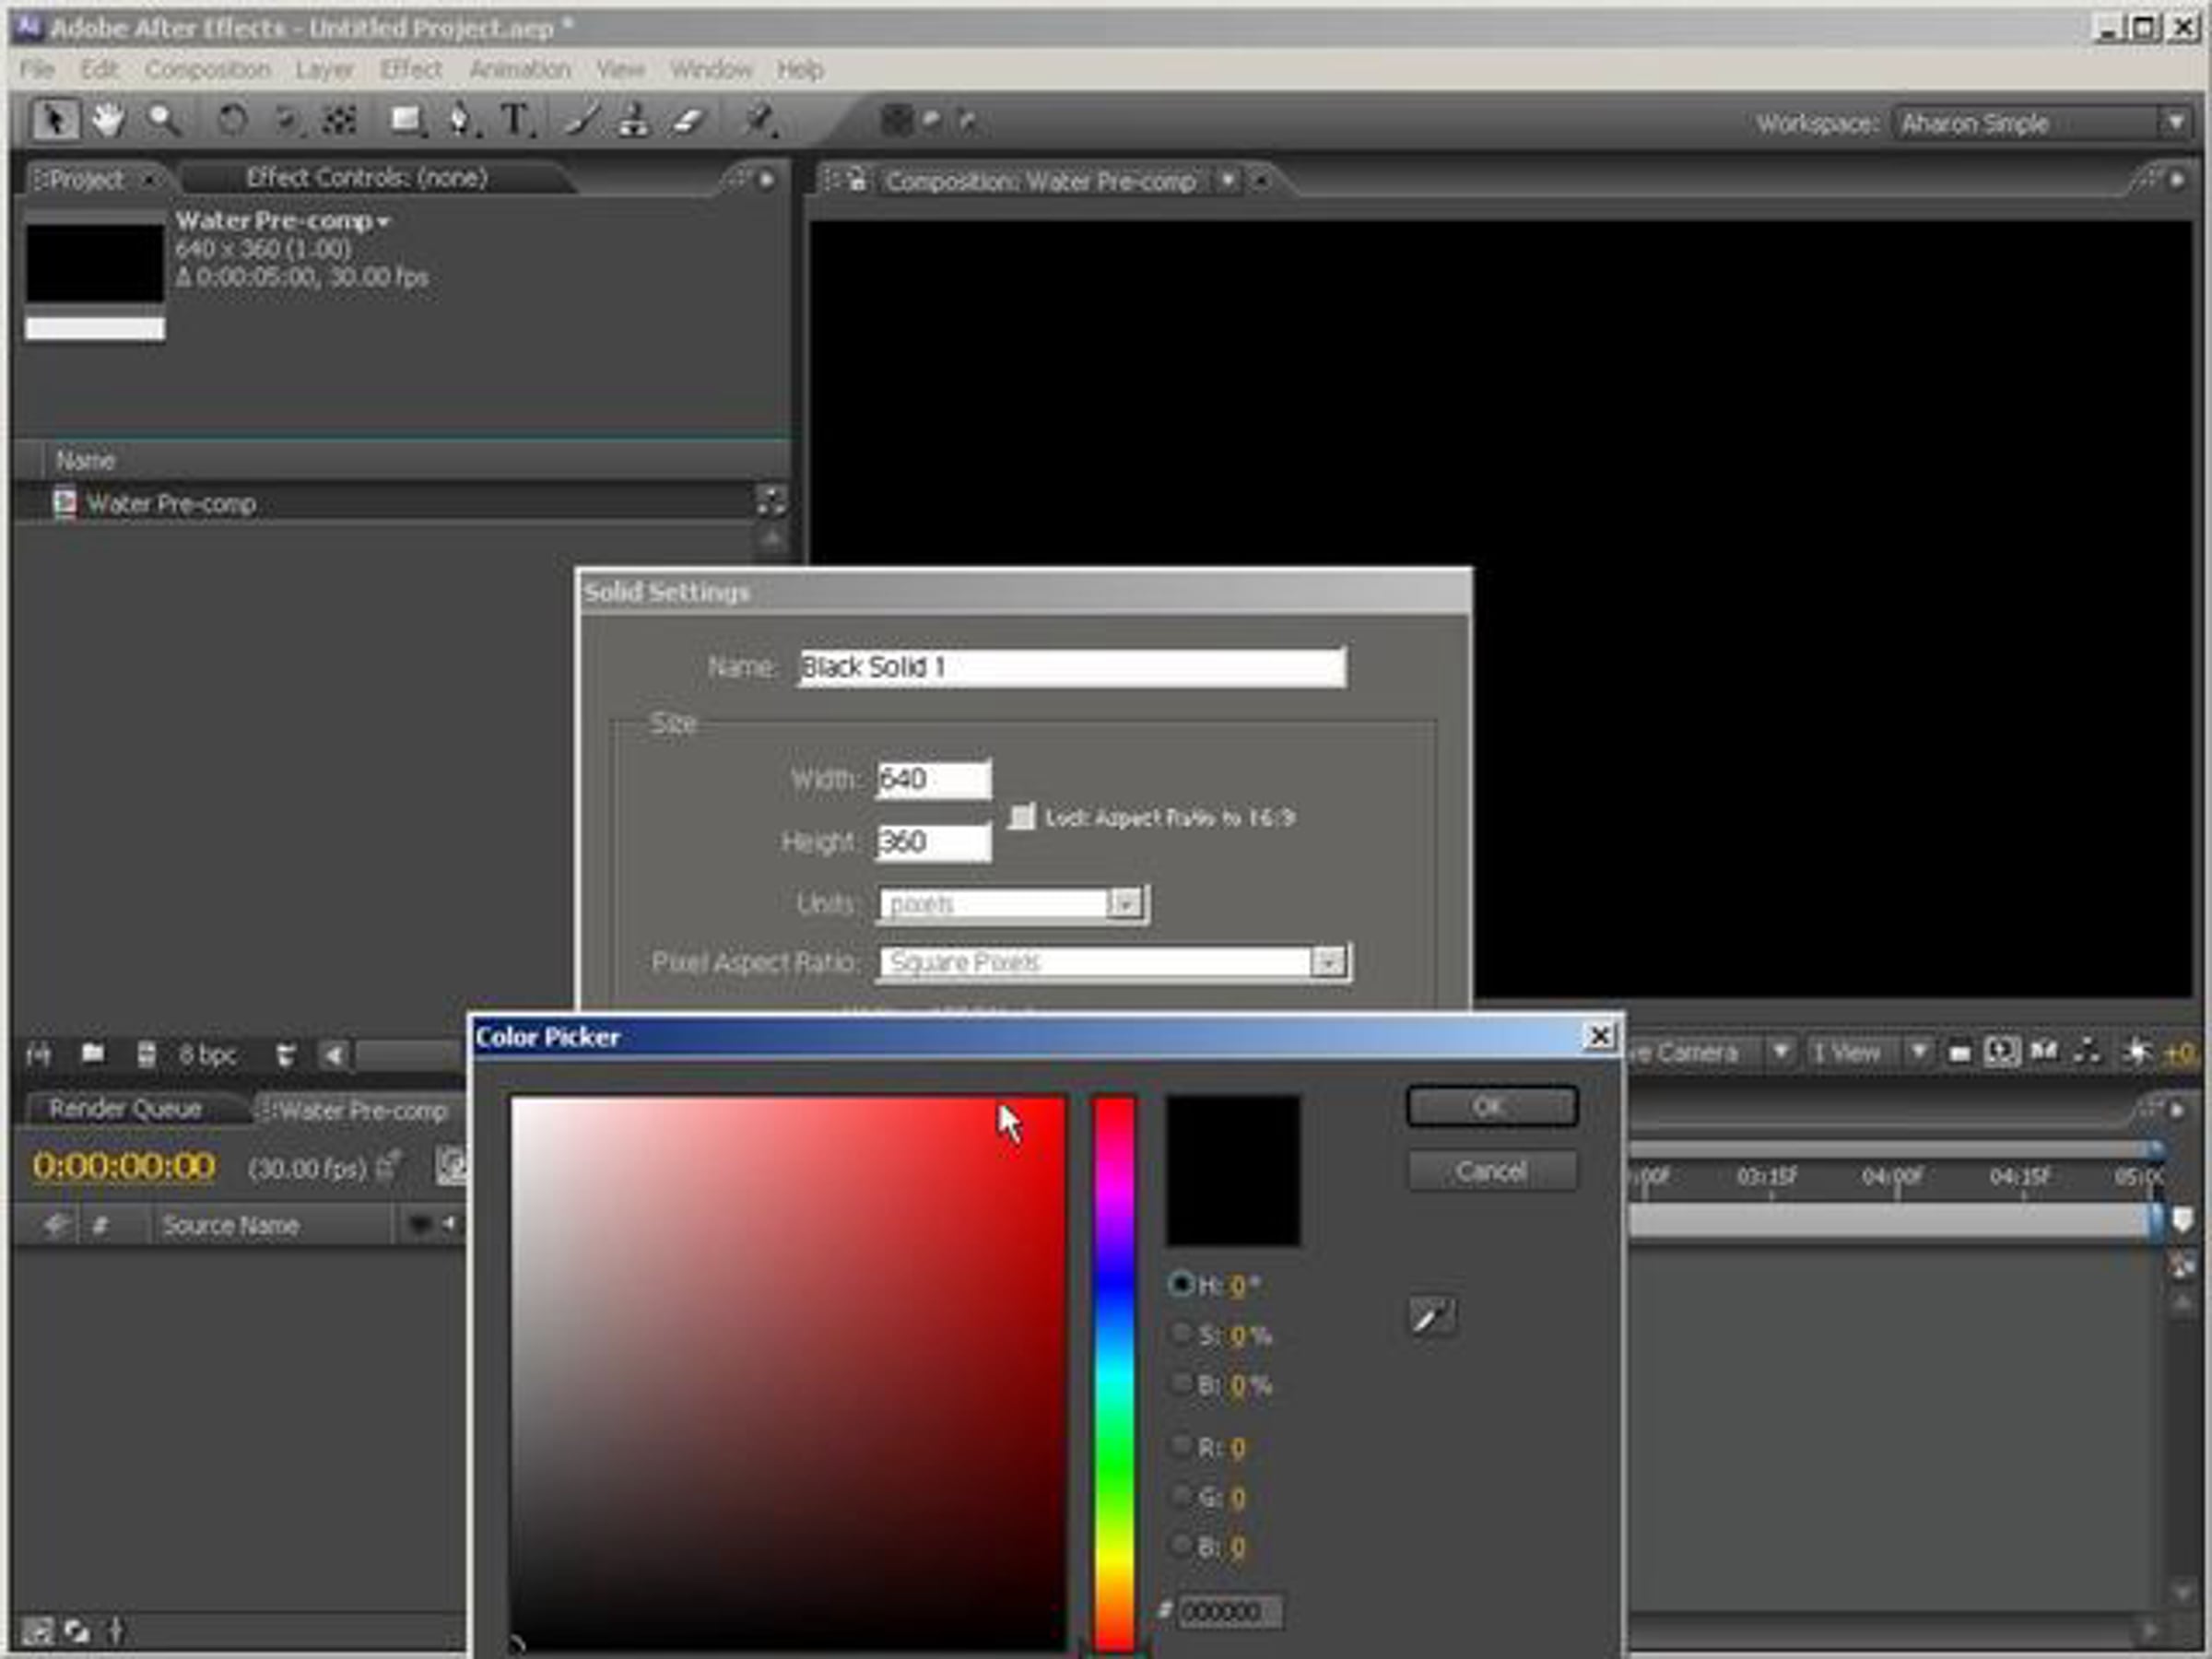Viewport: 2212px width, 1659px height.
Task: Switch to the Render Queue tab
Action: point(126,1109)
